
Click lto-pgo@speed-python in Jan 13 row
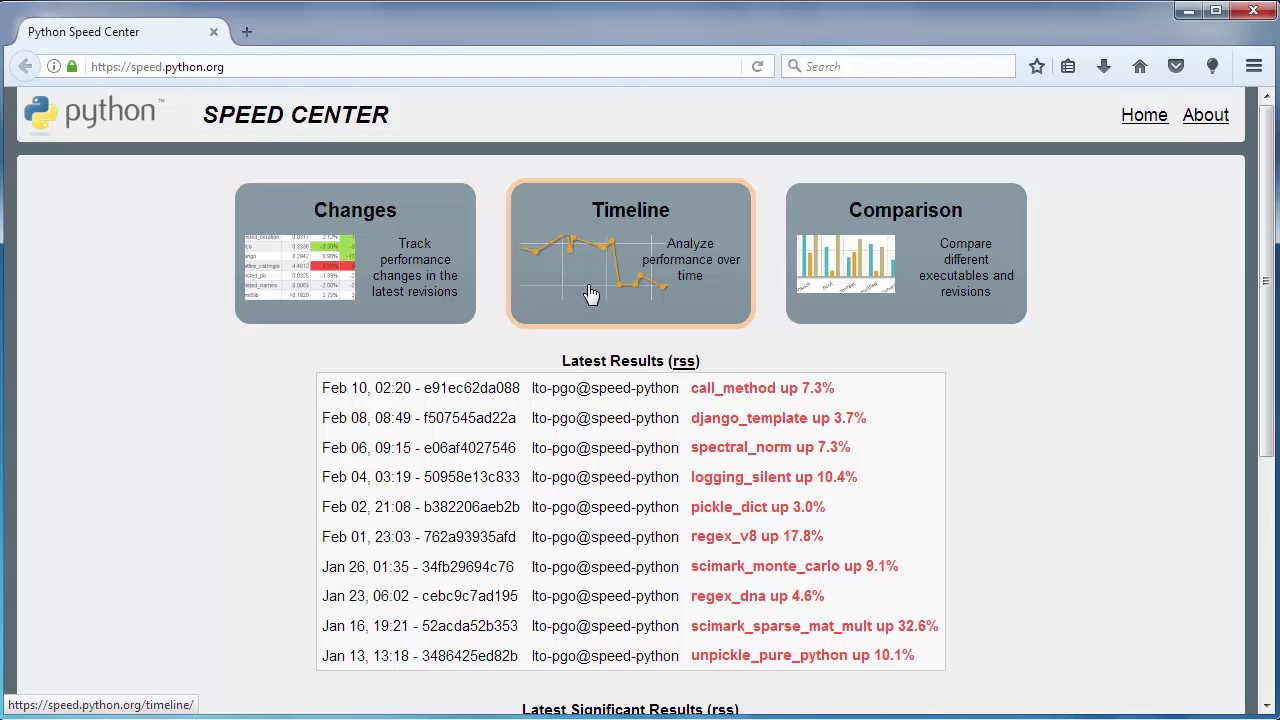(605, 655)
